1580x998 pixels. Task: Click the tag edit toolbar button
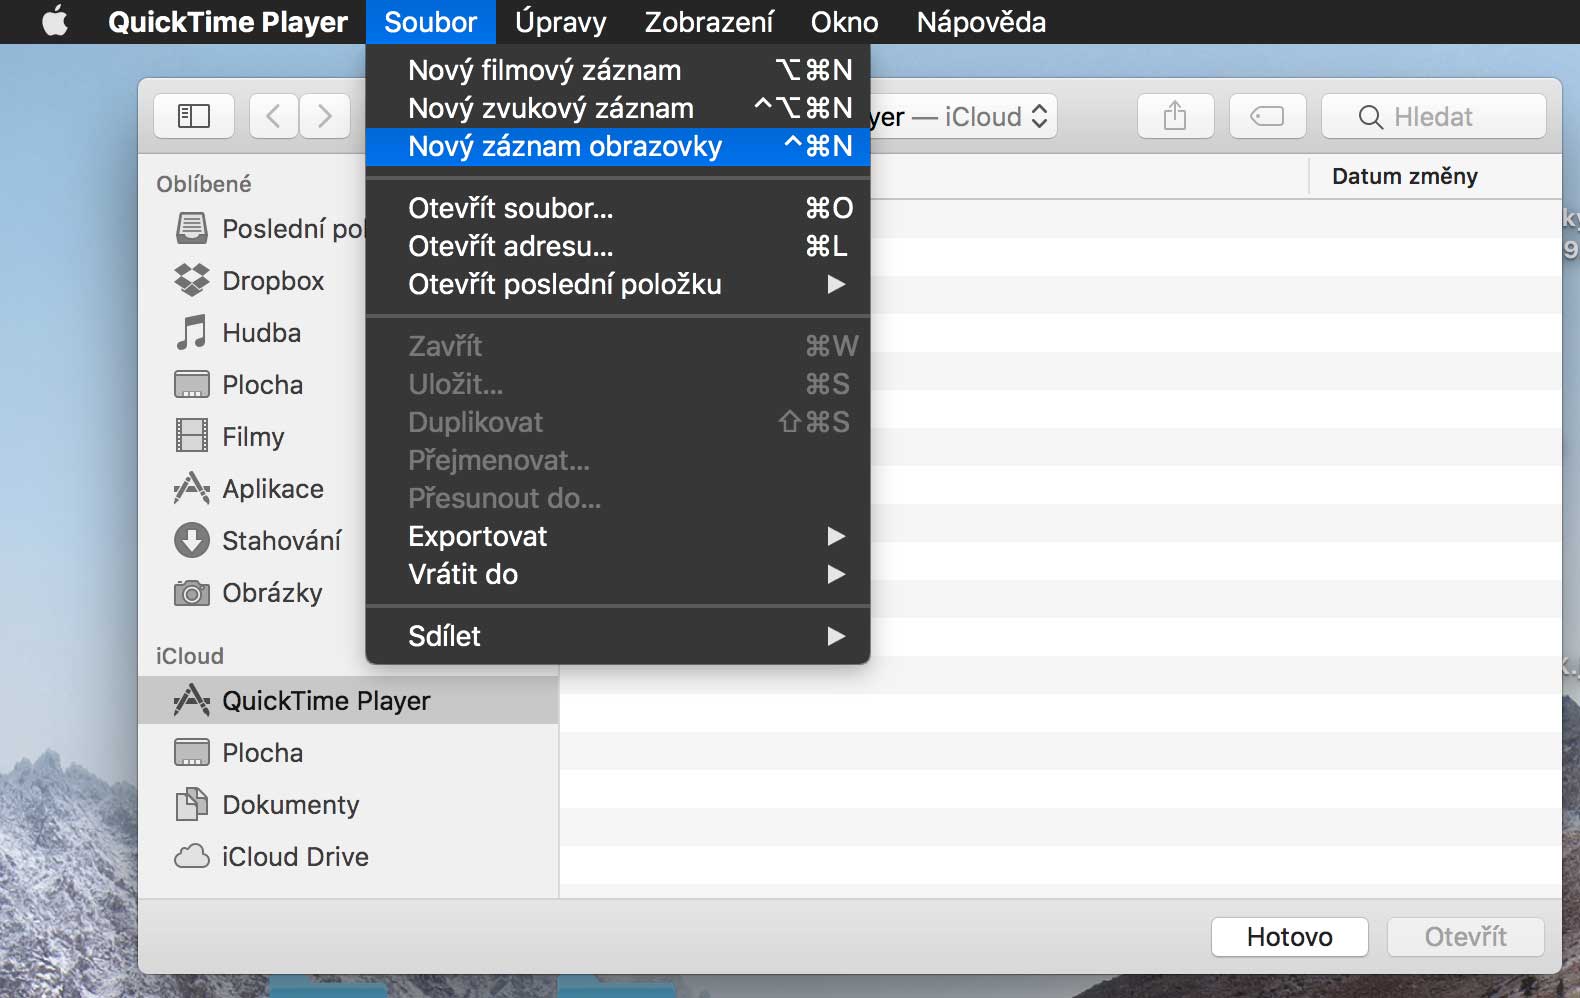(x=1267, y=117)
